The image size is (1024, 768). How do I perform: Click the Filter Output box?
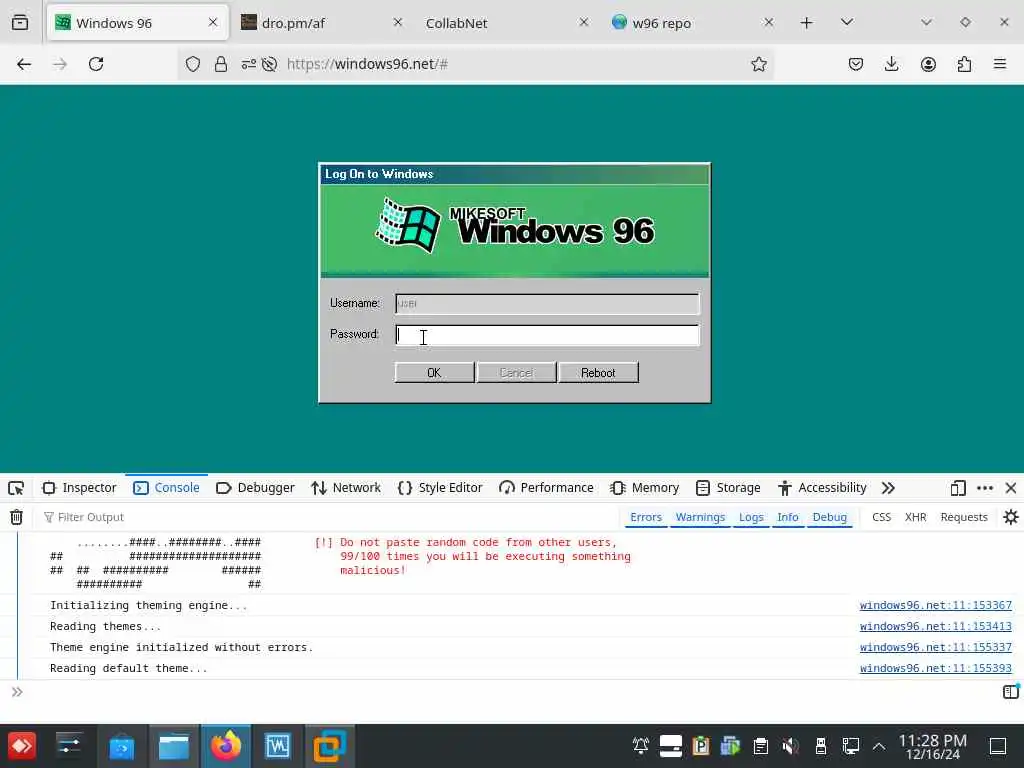click(x=327, y=517)
